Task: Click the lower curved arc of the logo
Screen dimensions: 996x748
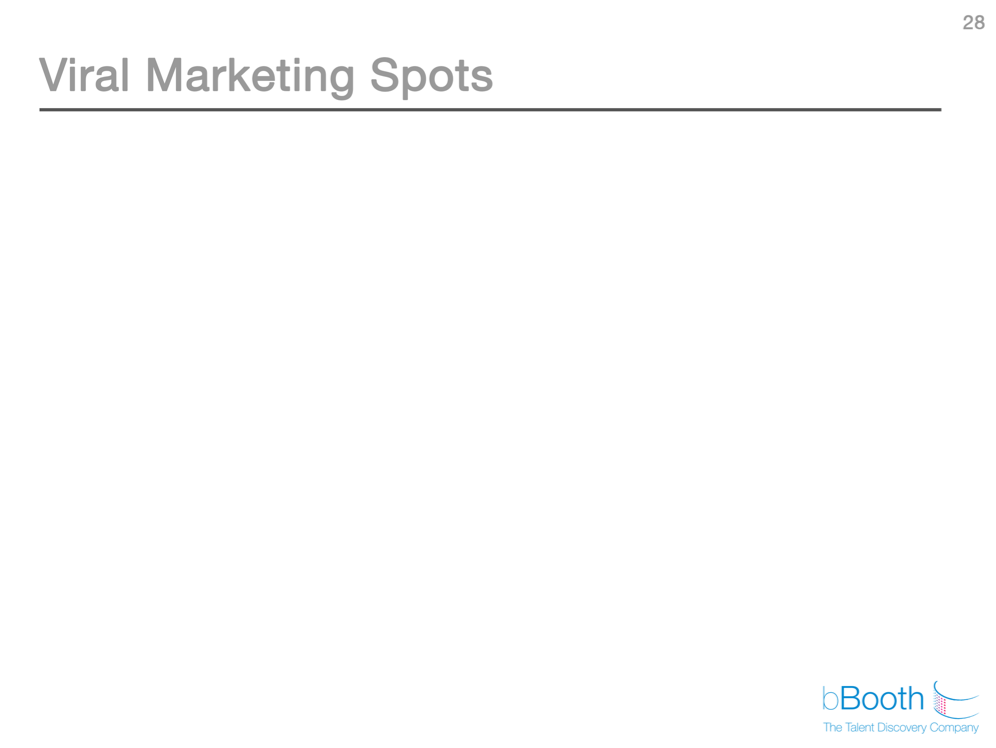Action: (x=962, y=714)
